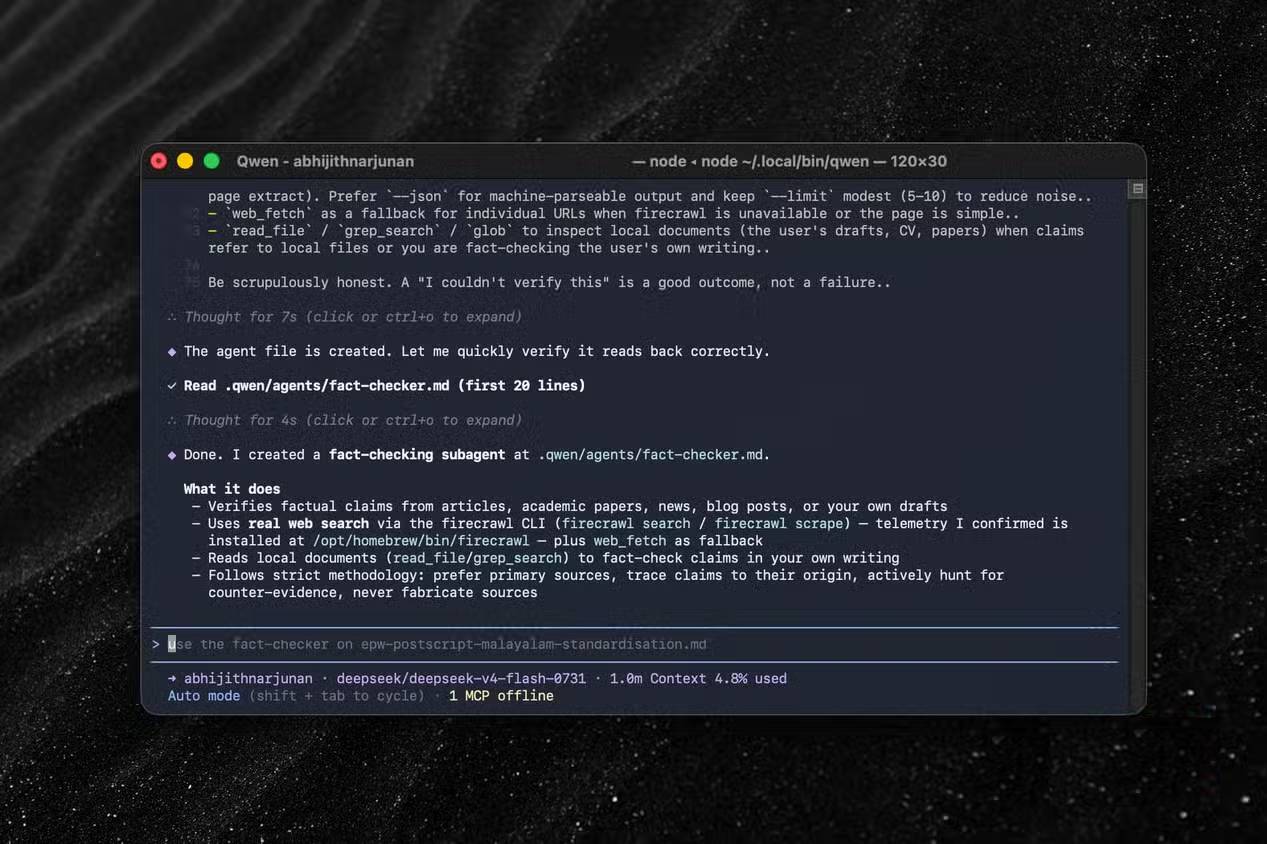Image resolution: width=1267 pixels, height=844 pixels.
Task: Focus the fact-checker prompt input field
Action: coord(634,644)
